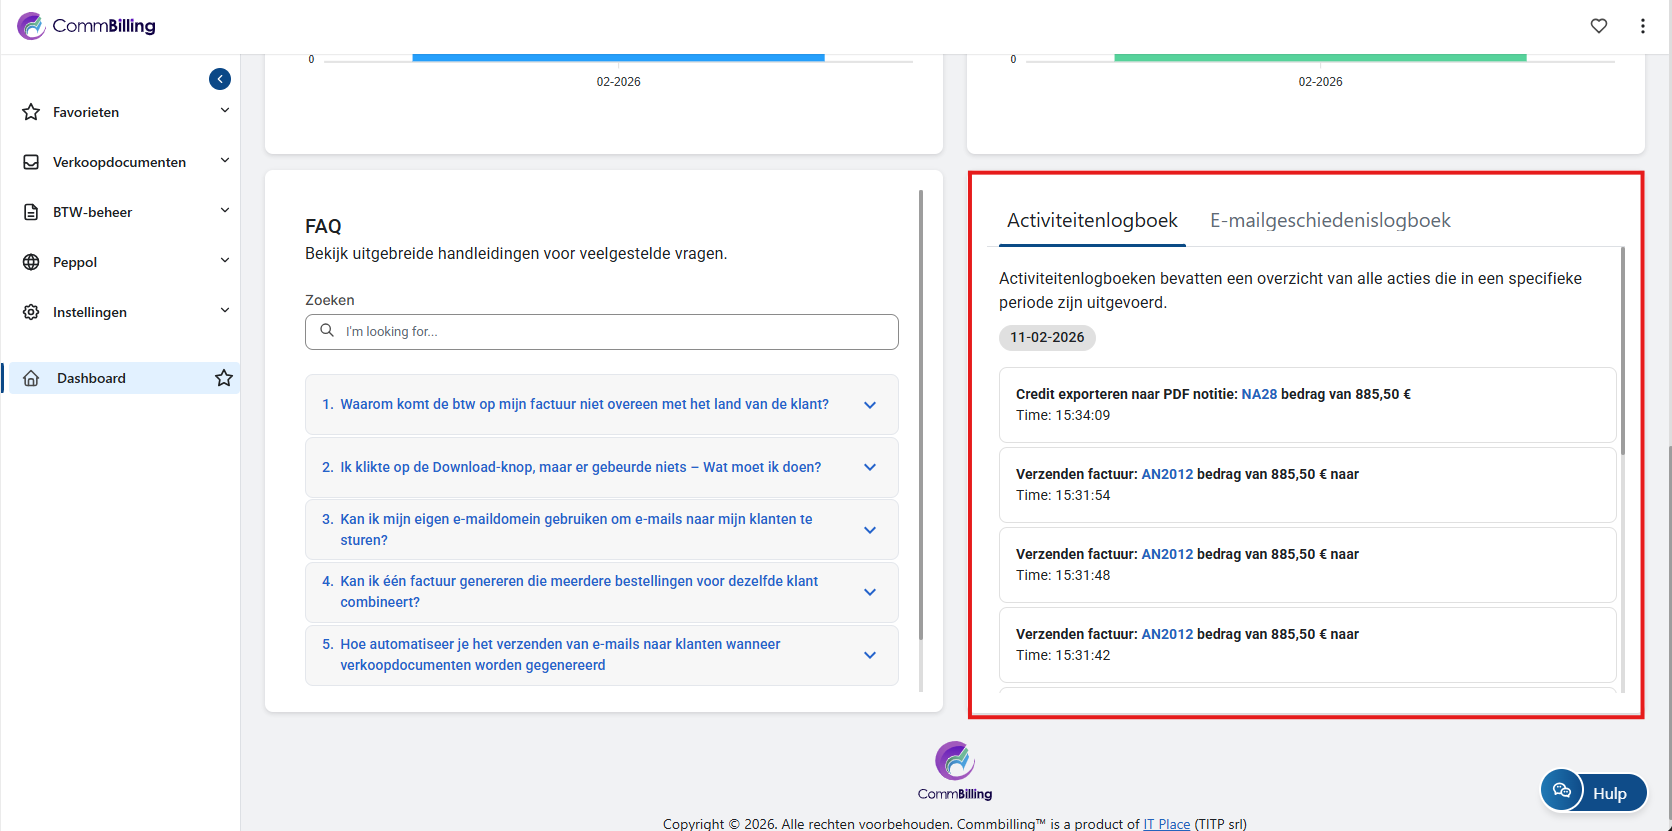
Task: Open the three-dot options menu
Action: (x=1643, y=26)
